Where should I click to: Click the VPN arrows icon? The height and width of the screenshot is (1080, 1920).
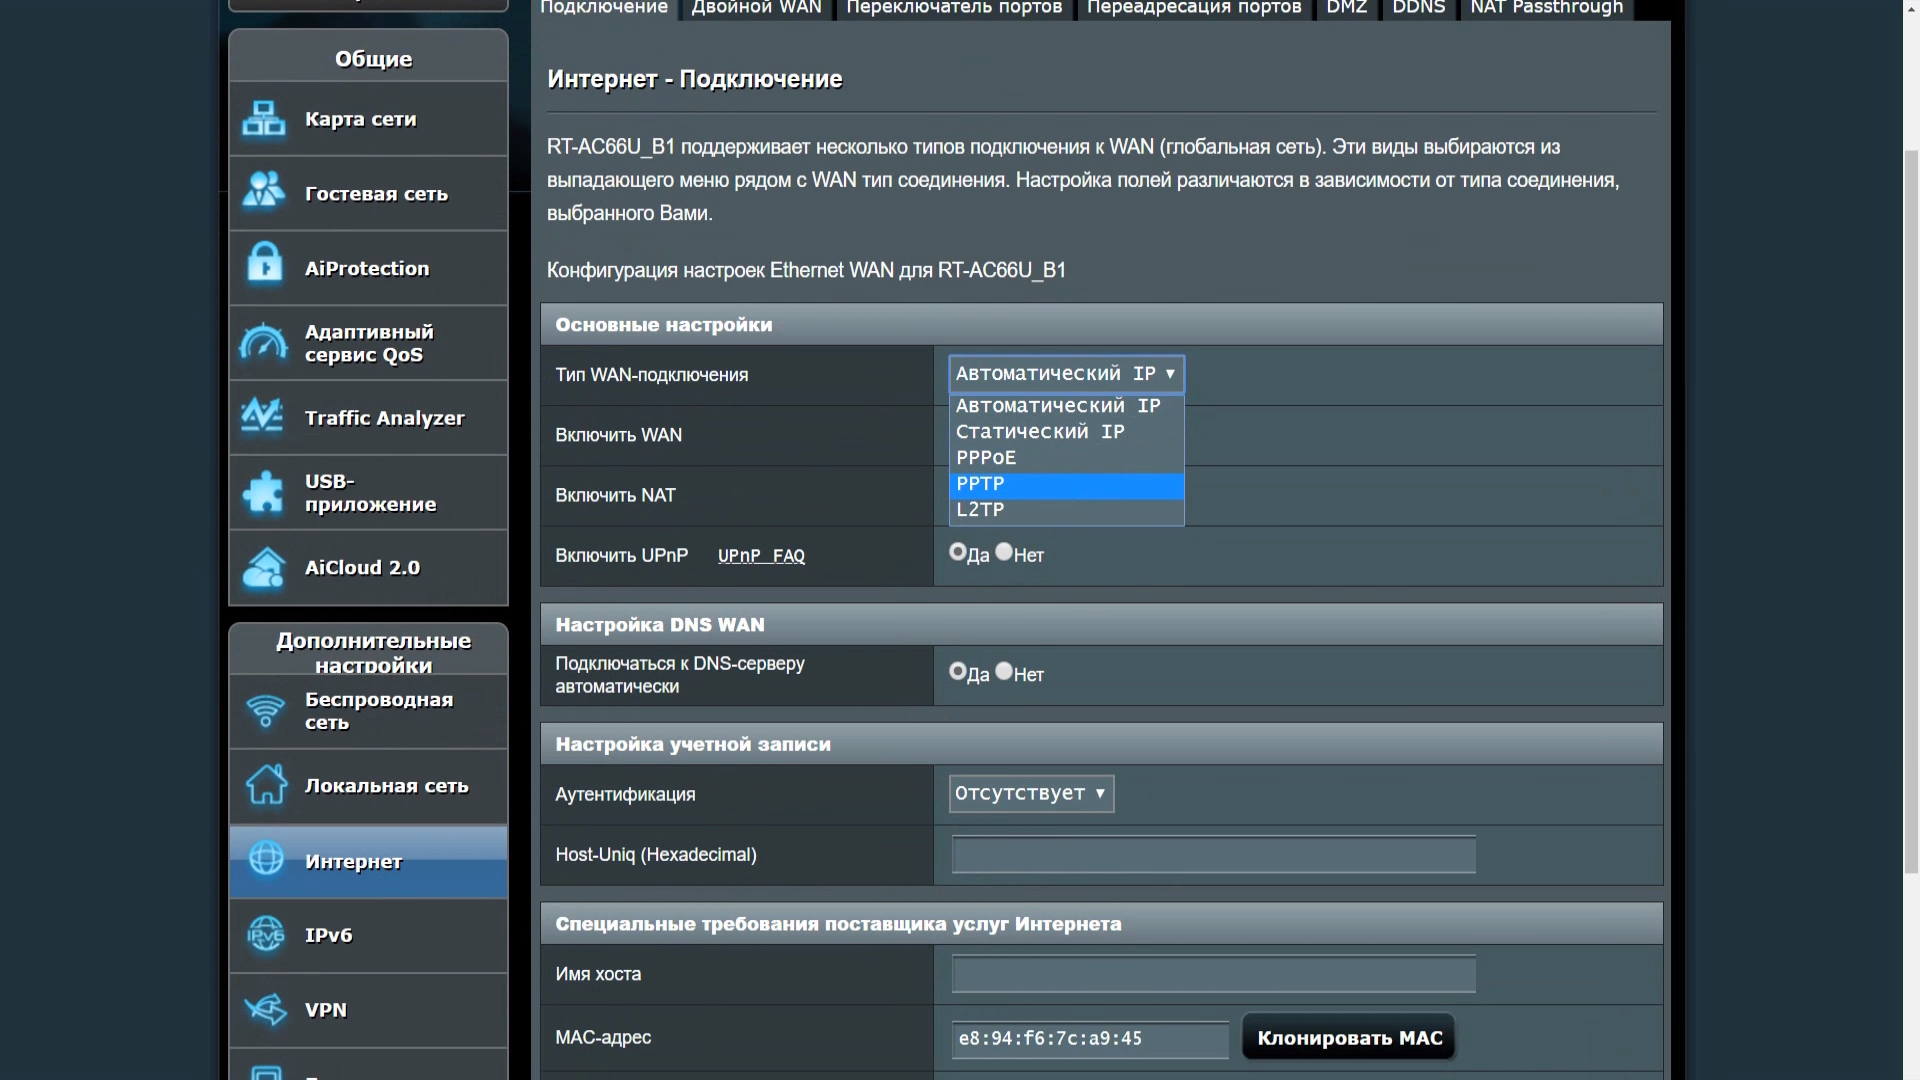click(266, 1009)
